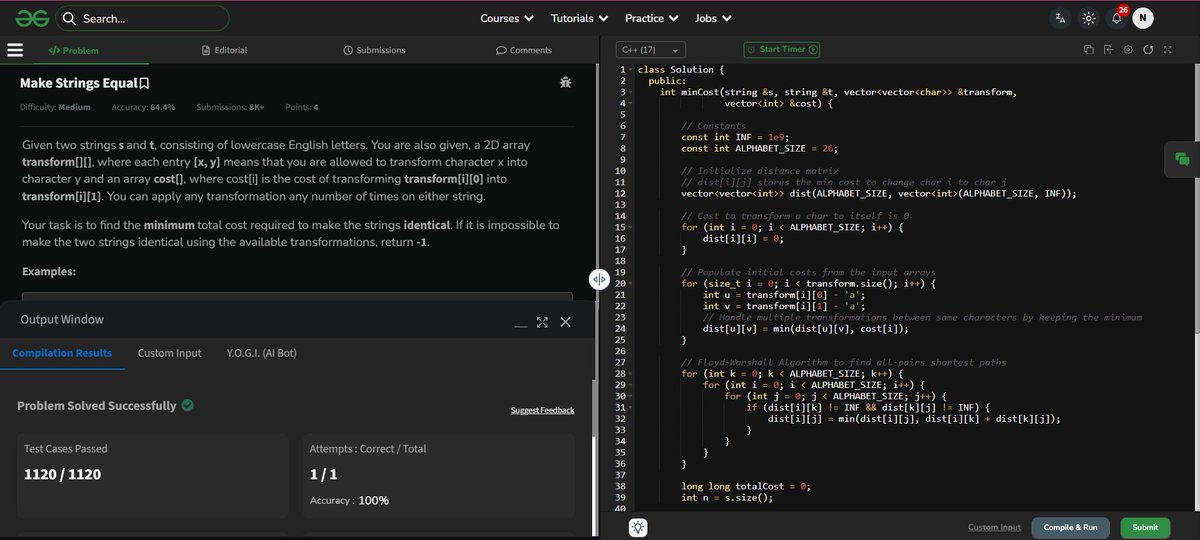Click the '1120 / 1120' test cases value
1200x540 pixels.
pyautogui.click(x=62, y=474)
